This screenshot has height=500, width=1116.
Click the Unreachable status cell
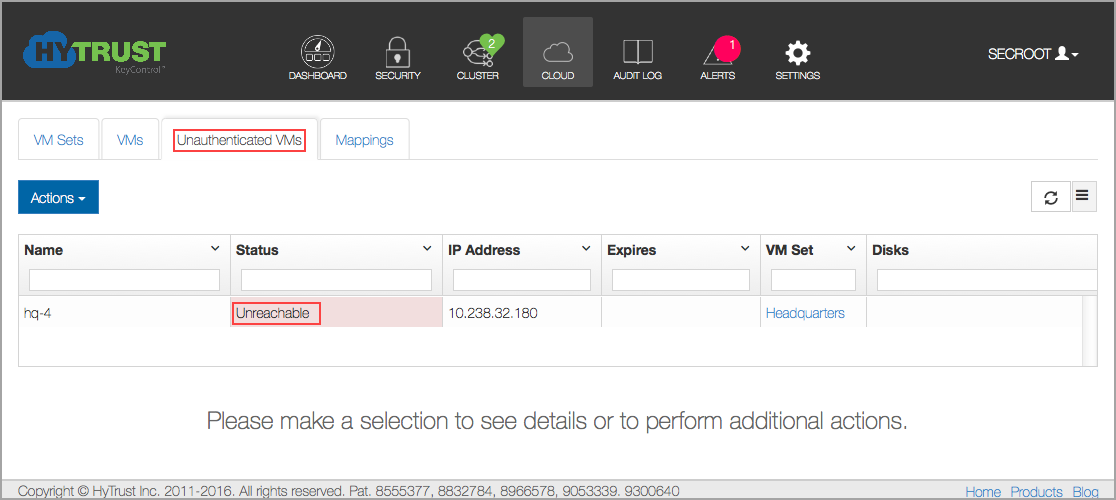tap(337, 313)
